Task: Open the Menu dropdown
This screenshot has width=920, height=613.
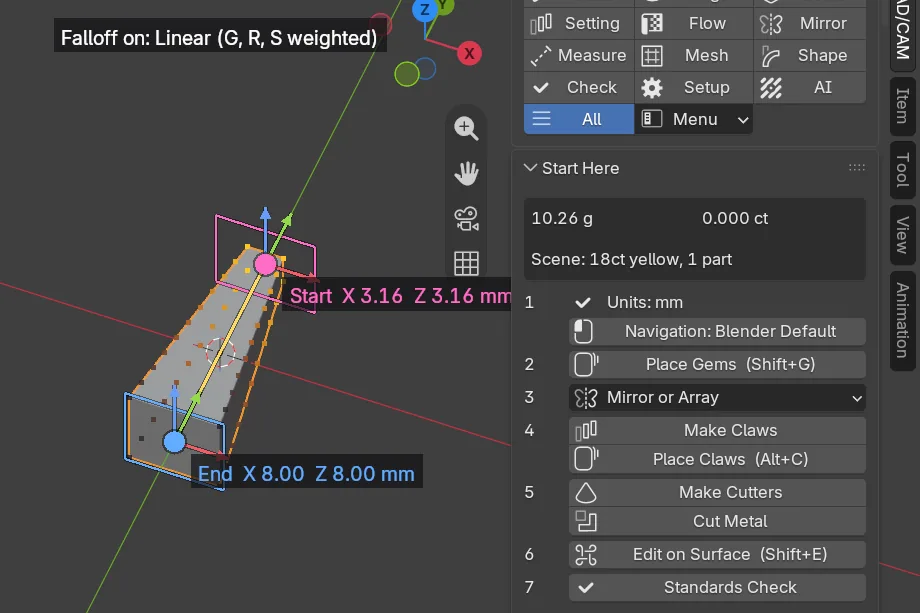Action: [x=694, y=119]
